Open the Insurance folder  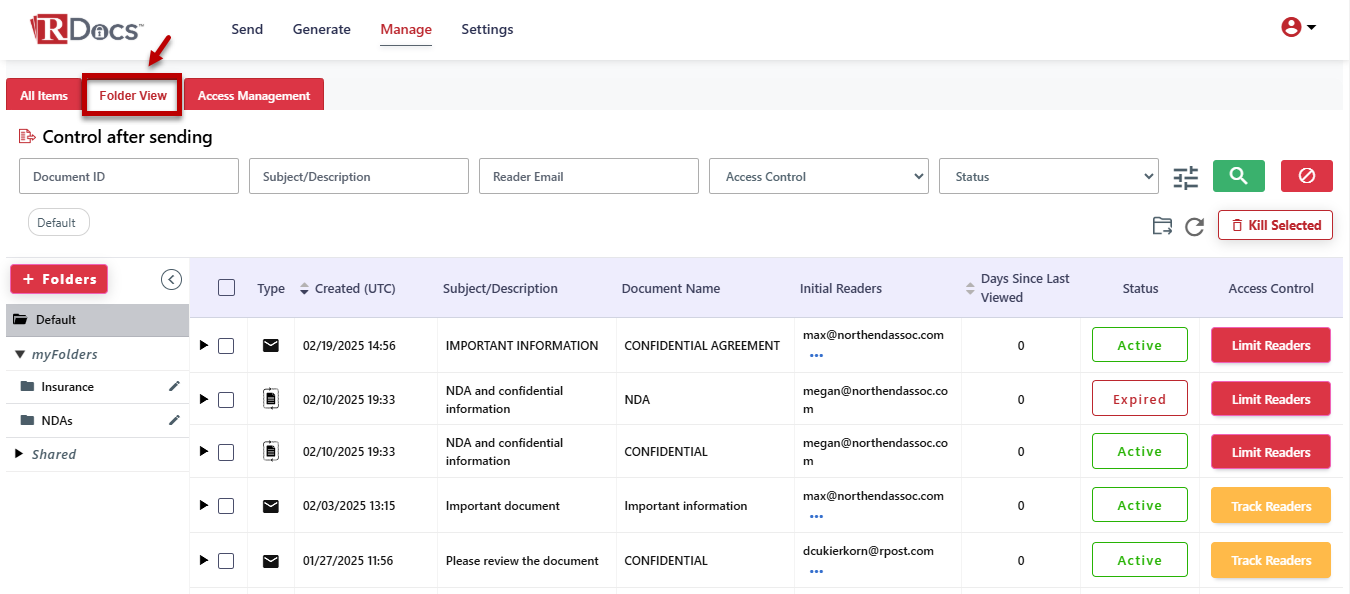(x=67, y=386)
